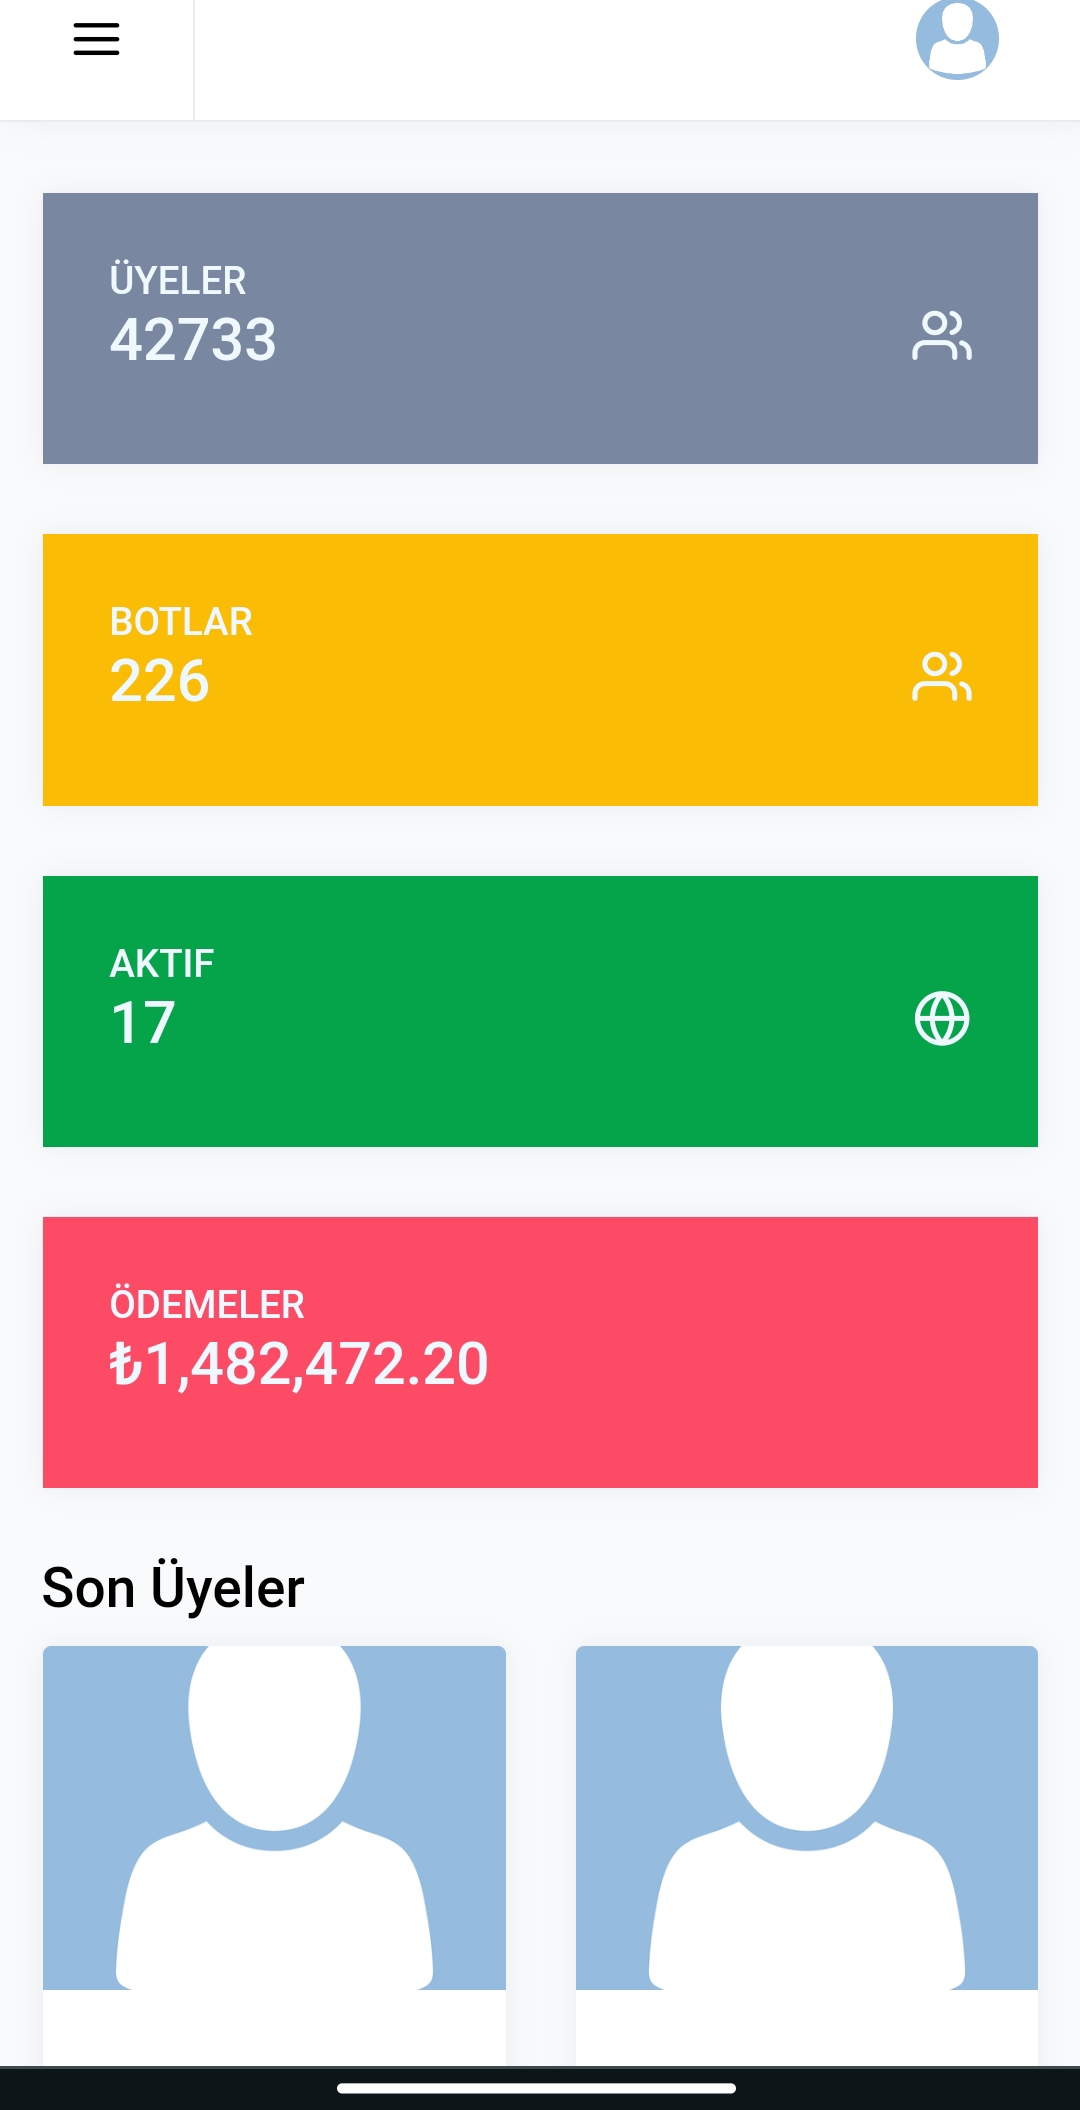This screenshot has height=2110, width=1080.
Task: Open the second recent member avatar
Action: tap(807, 1818)
